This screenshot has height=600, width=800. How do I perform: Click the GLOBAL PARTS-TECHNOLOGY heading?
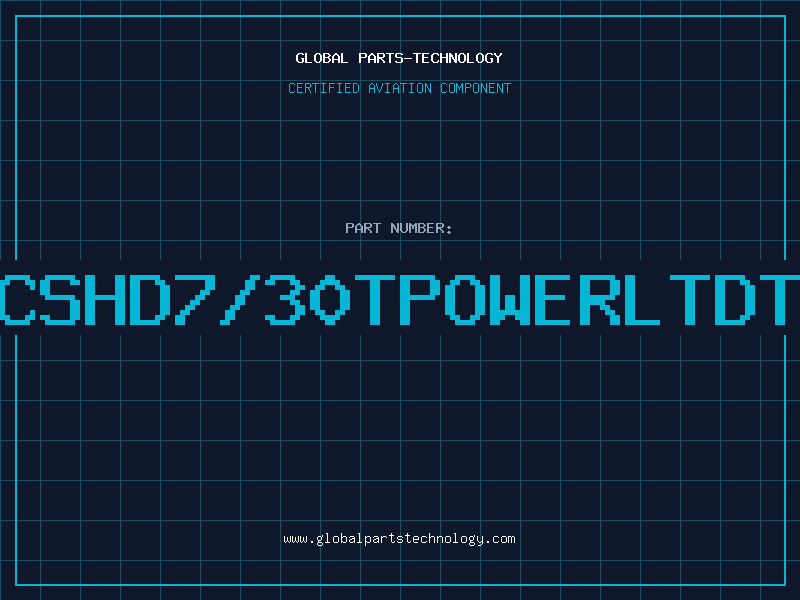click(x=399, y=58)
